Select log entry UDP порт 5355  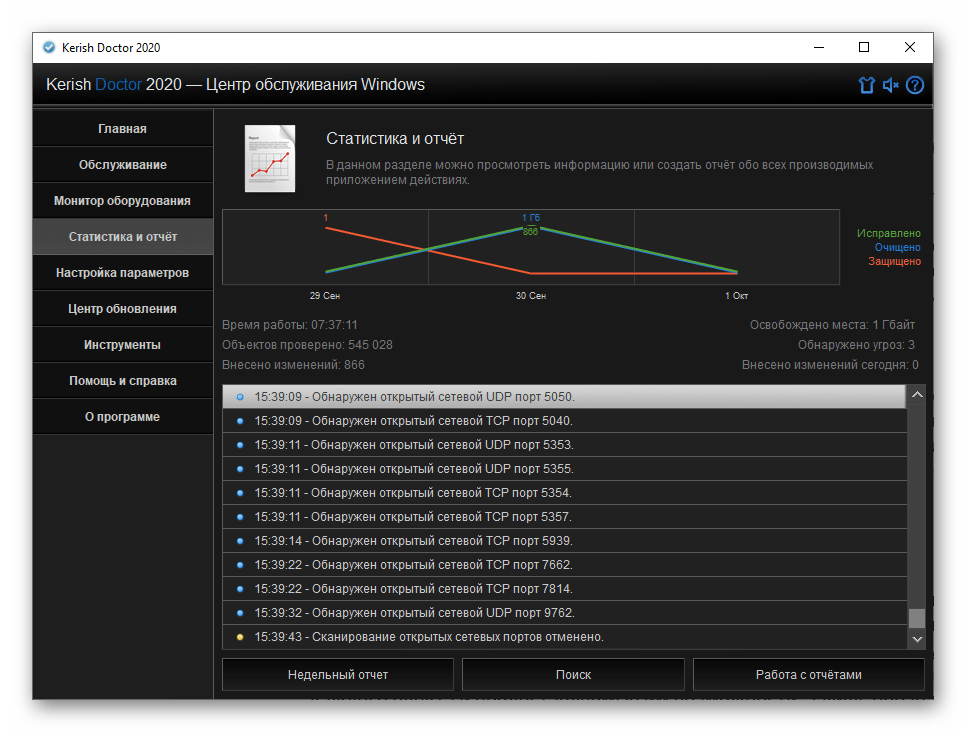pos(564,469)
